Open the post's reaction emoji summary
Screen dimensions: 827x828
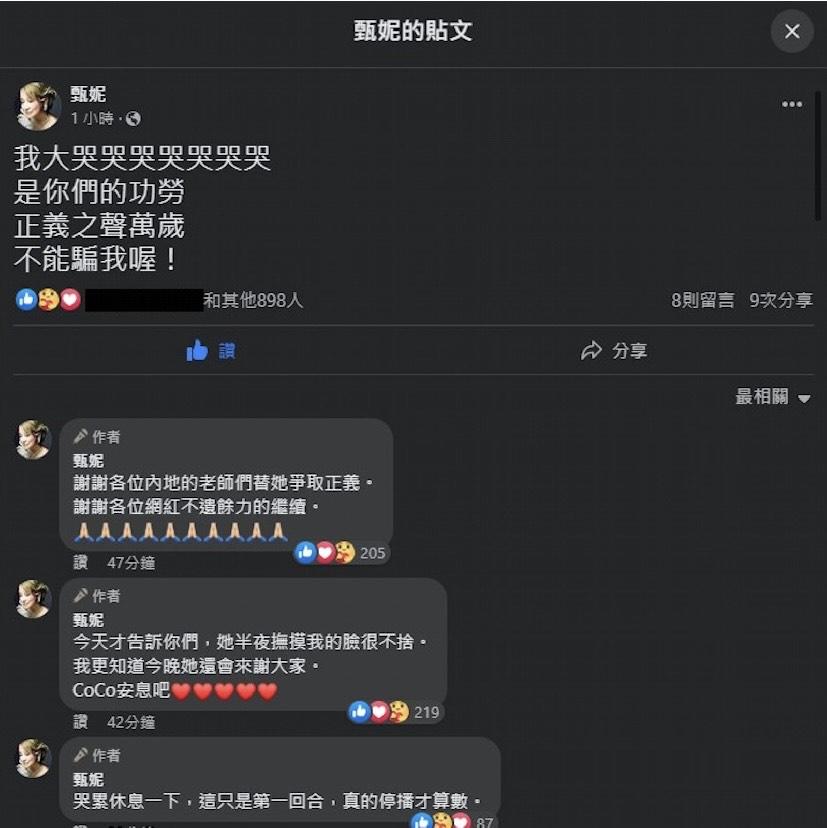(49, 299)
